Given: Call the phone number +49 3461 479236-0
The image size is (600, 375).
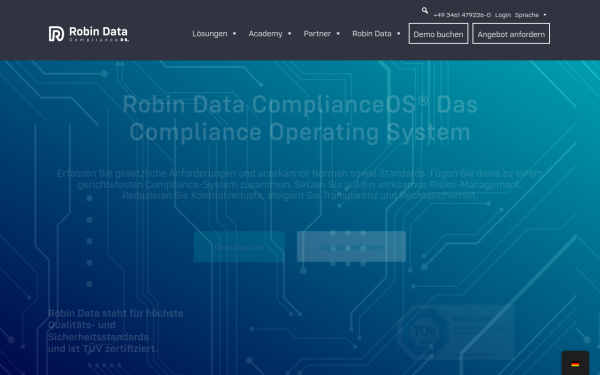Looking at the screenshot, I should coord(462,15).
